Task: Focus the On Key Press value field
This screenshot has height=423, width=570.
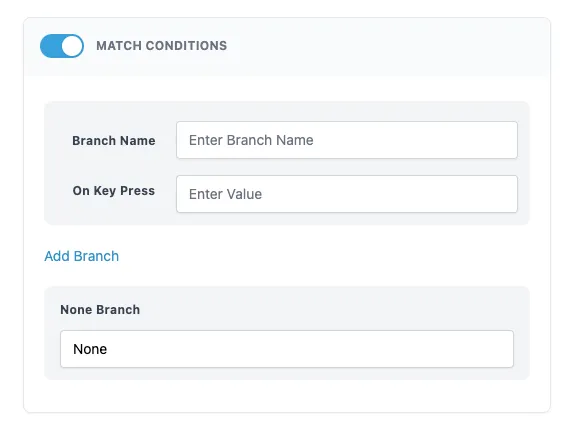Action: pyautogui.click(x=347, y=194)
